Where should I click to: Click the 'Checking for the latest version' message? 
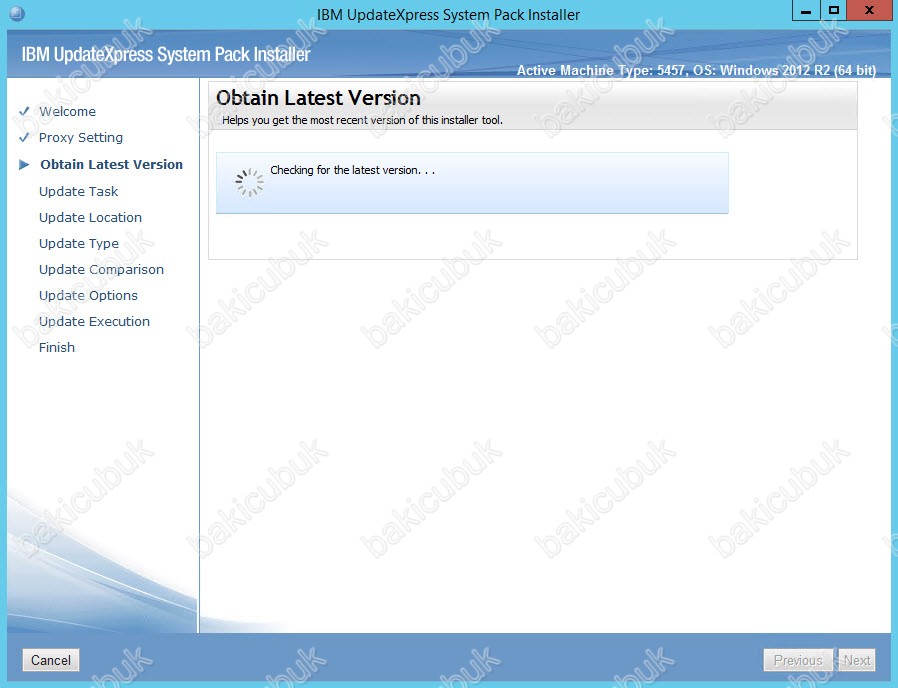[353, 170]
